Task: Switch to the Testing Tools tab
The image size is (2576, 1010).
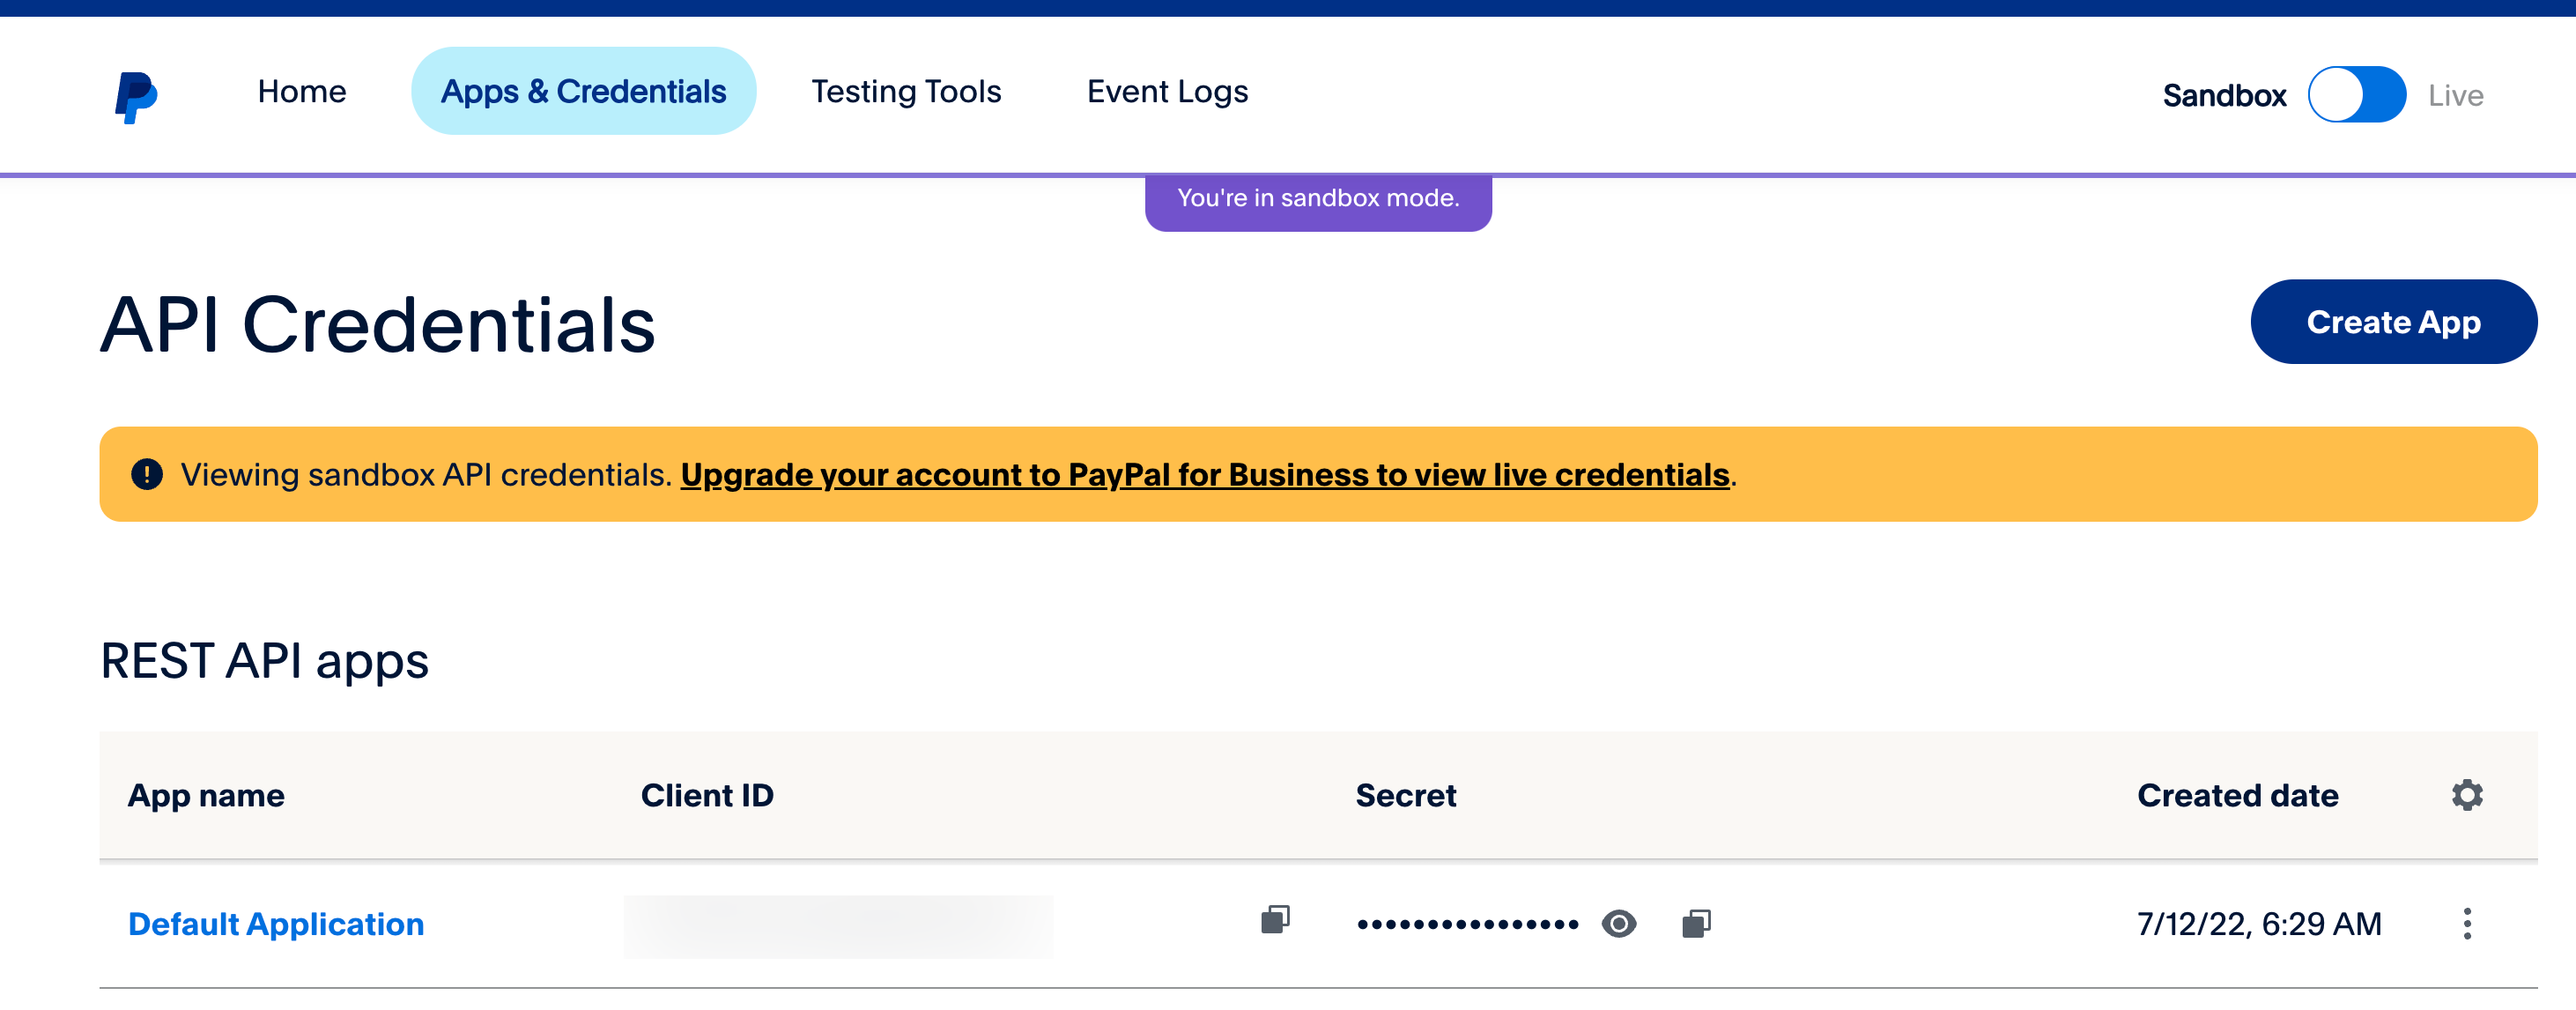Action: click(x=906, y=91)
